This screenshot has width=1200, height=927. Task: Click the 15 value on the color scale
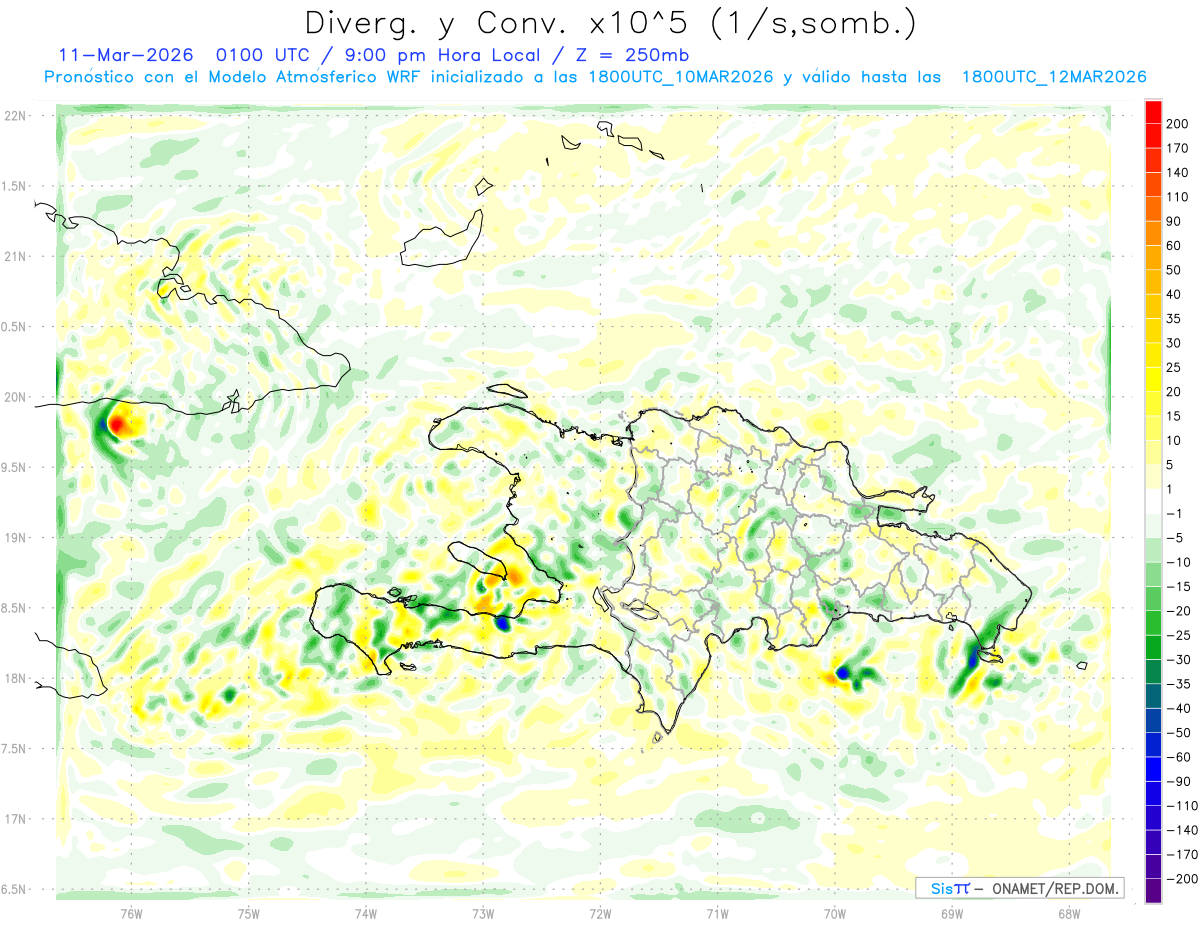tap(1174, 417)
